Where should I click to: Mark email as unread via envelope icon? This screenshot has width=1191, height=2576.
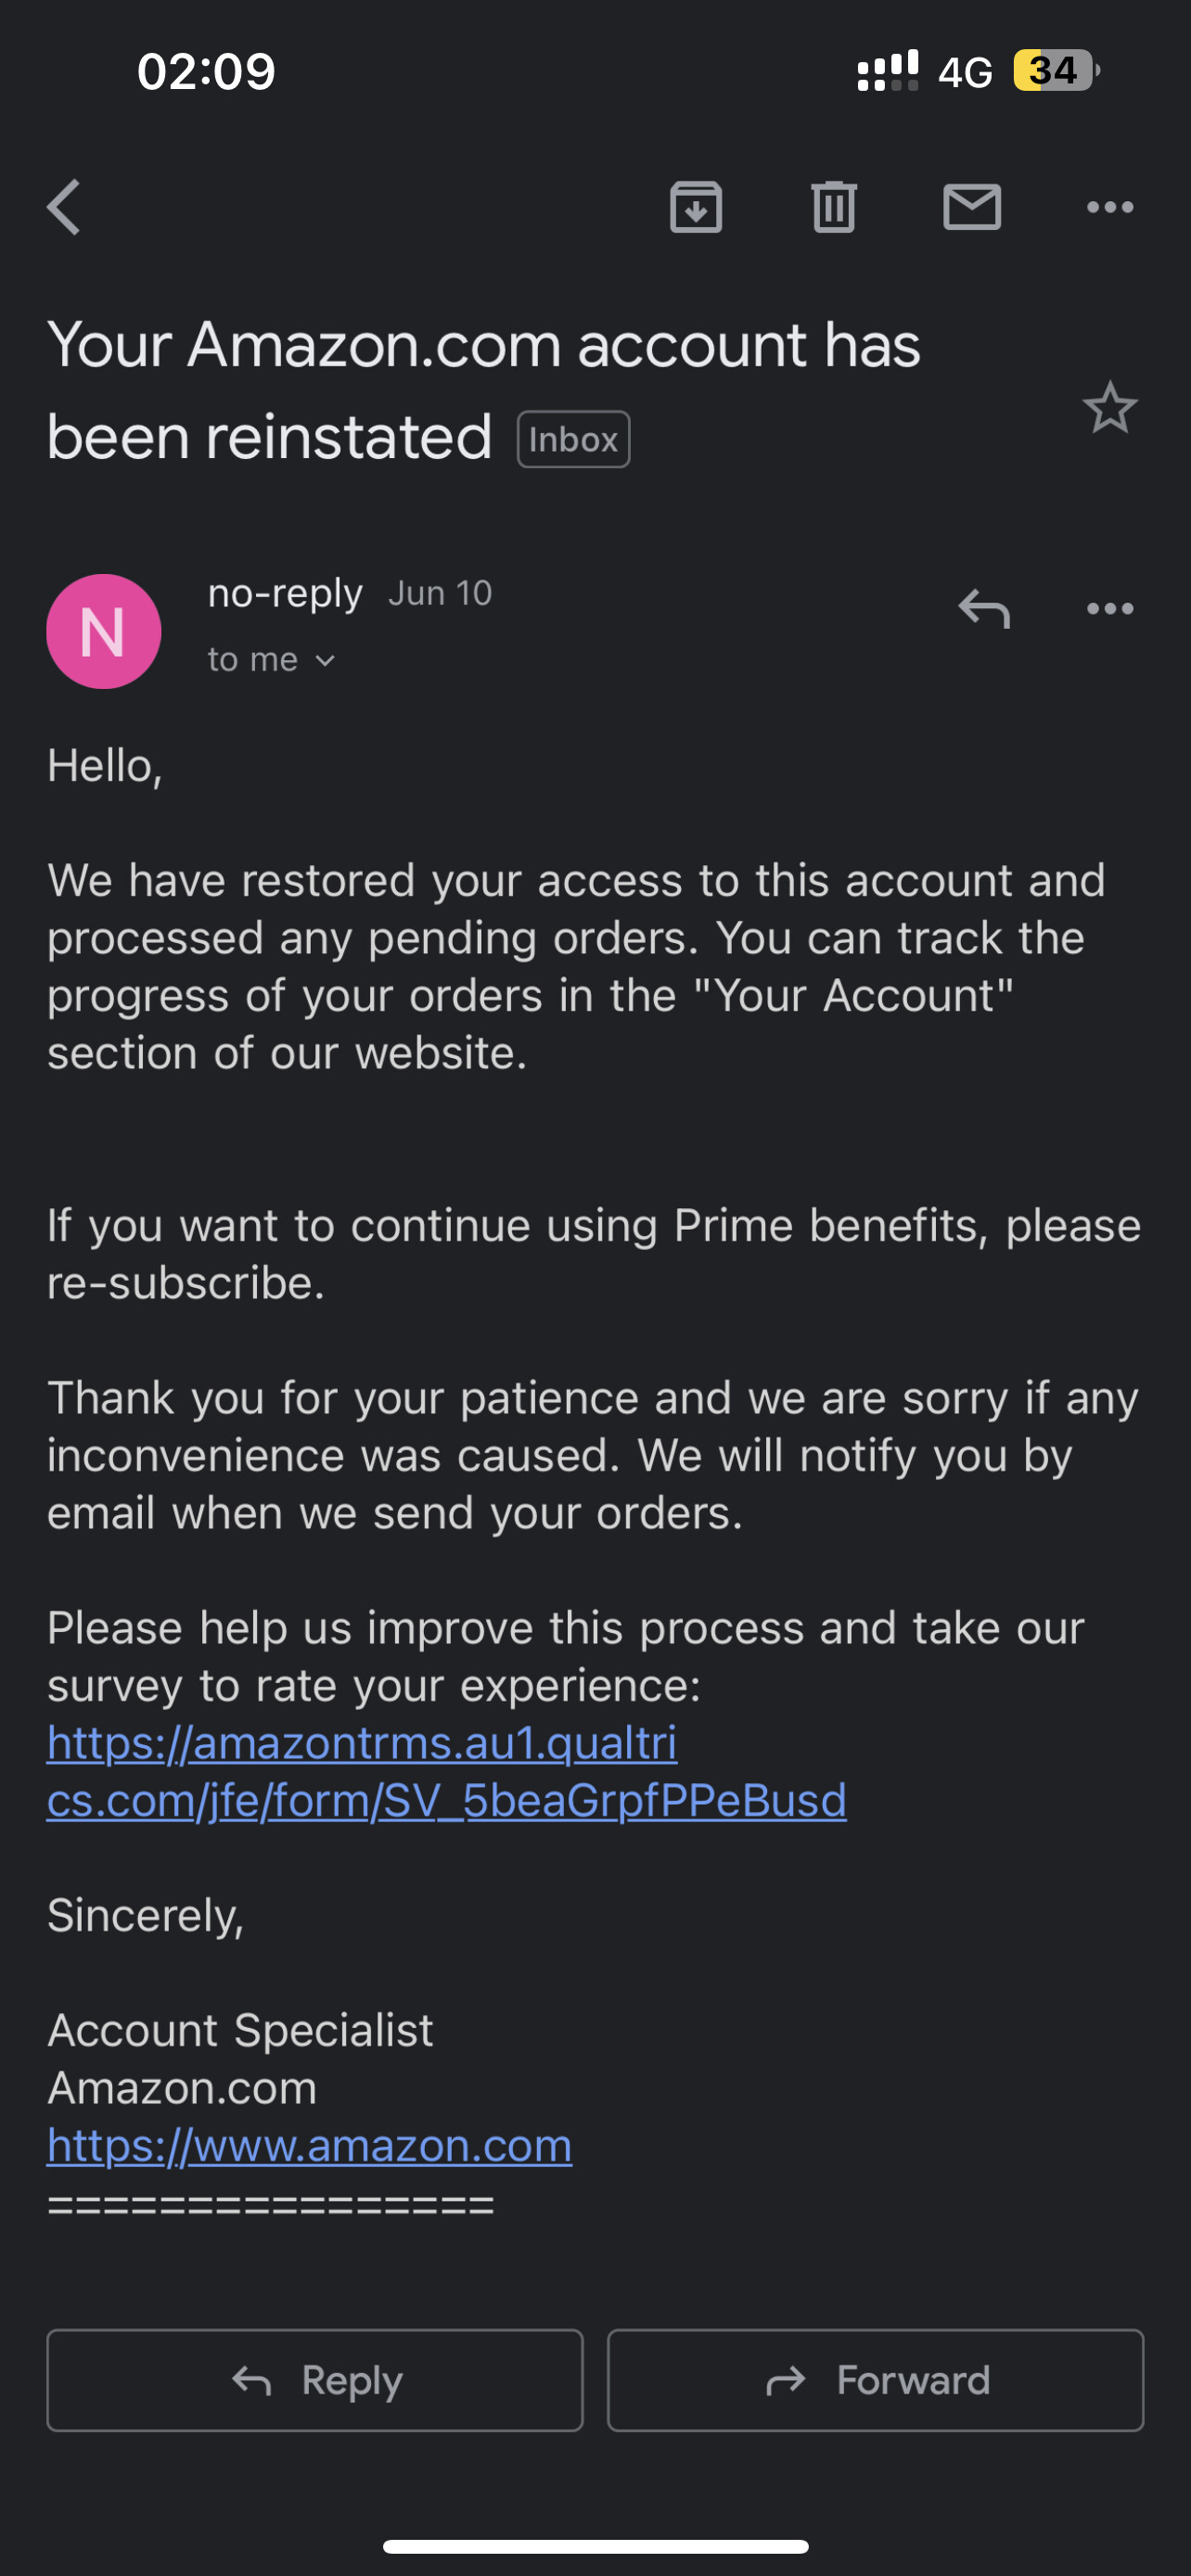click(972, 207)
